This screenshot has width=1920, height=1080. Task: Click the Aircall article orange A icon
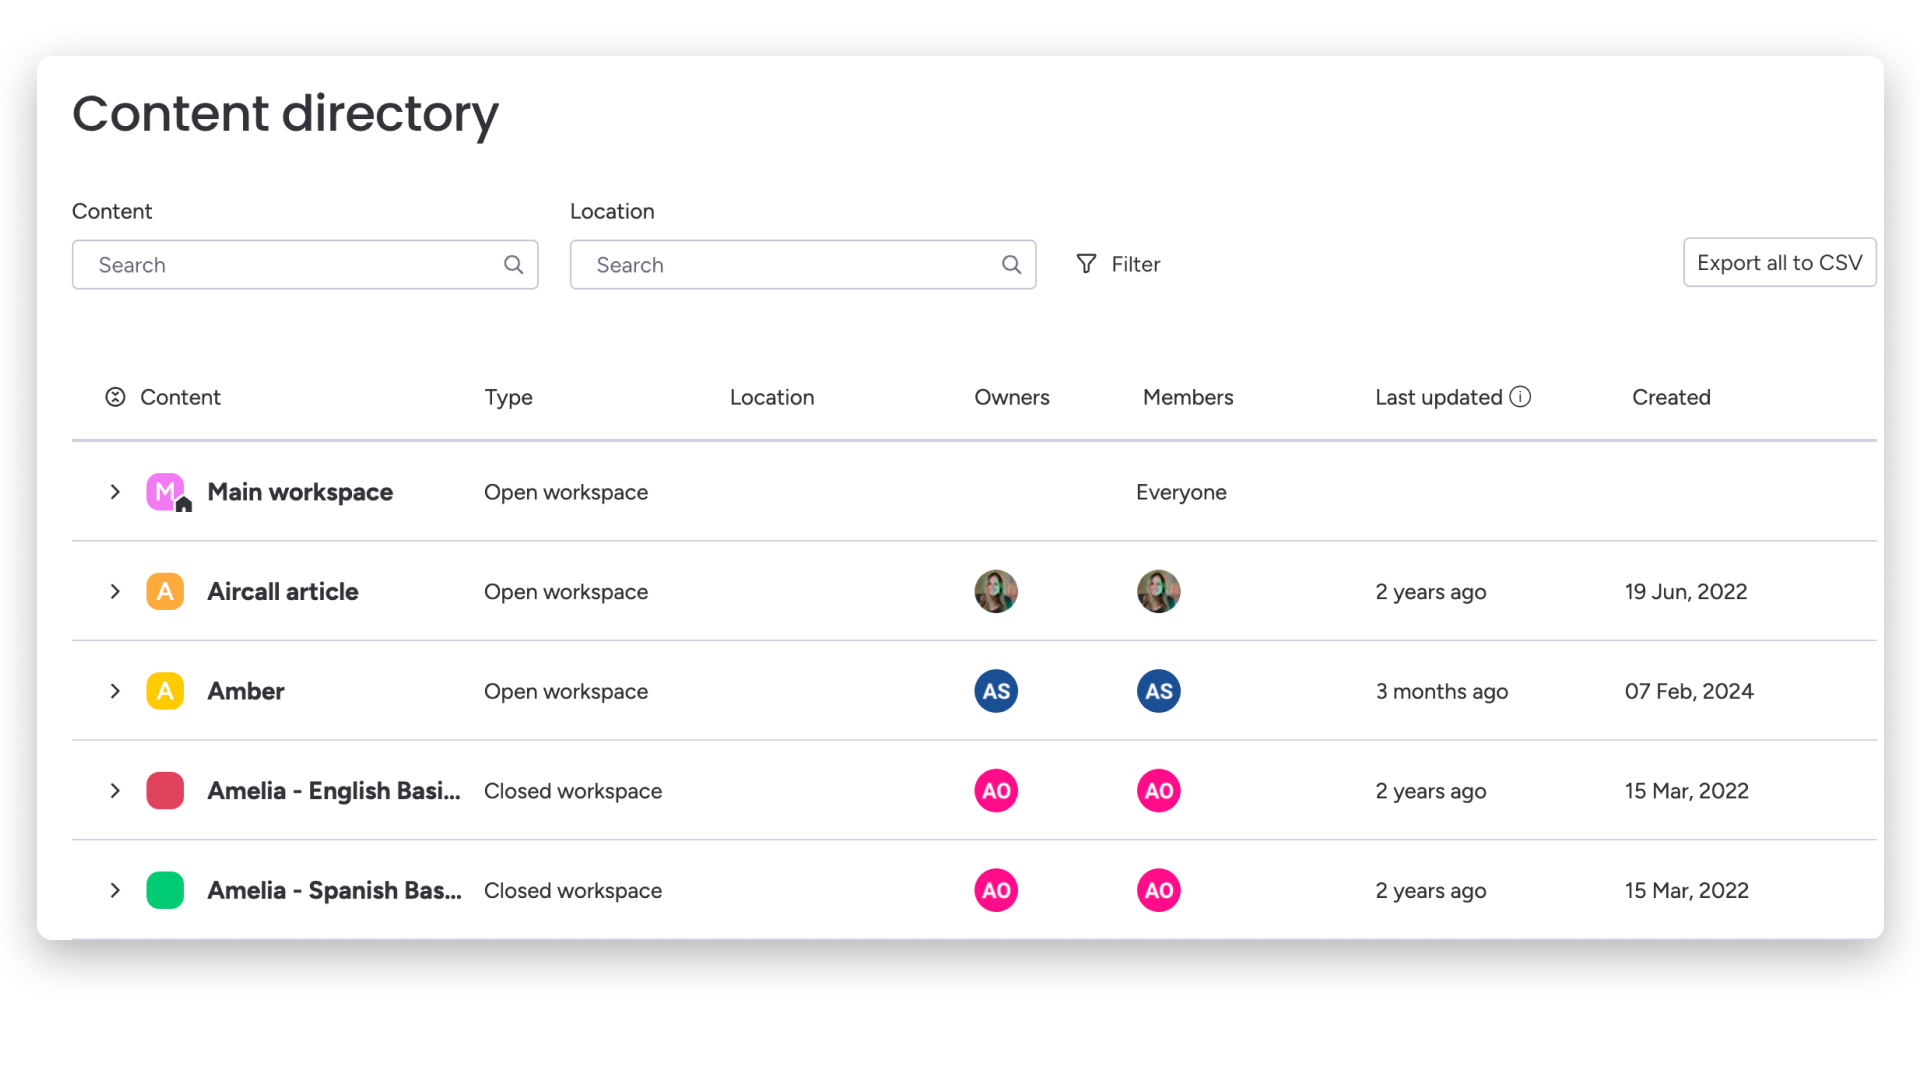tap(165, 592)
